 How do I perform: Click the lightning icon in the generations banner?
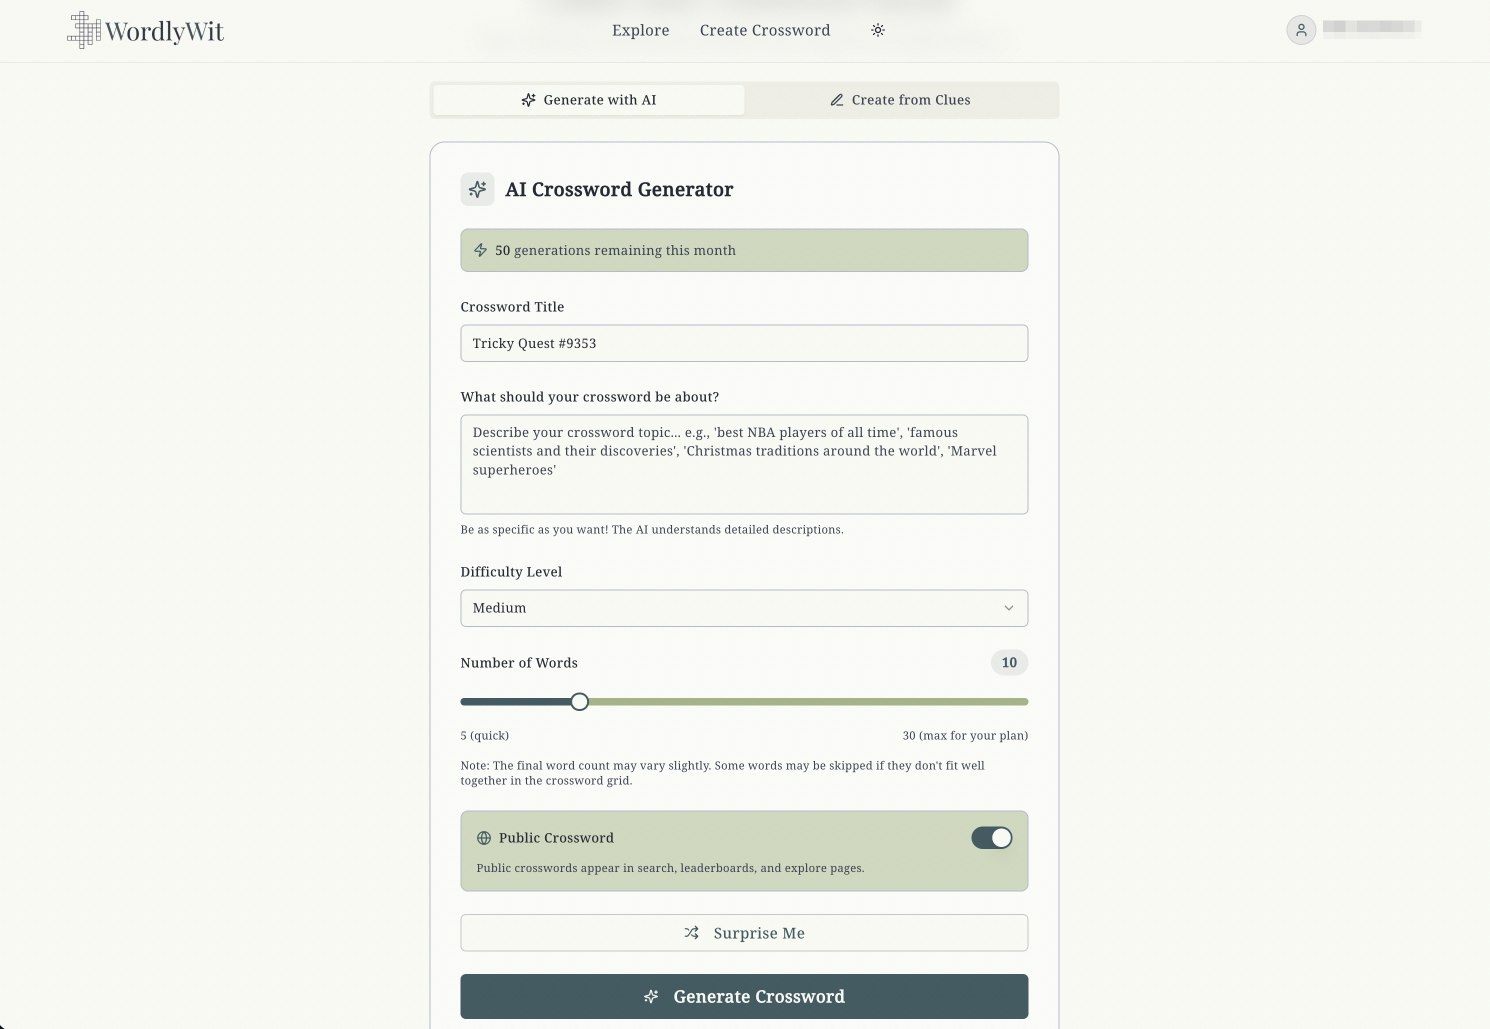coord(480,250)
